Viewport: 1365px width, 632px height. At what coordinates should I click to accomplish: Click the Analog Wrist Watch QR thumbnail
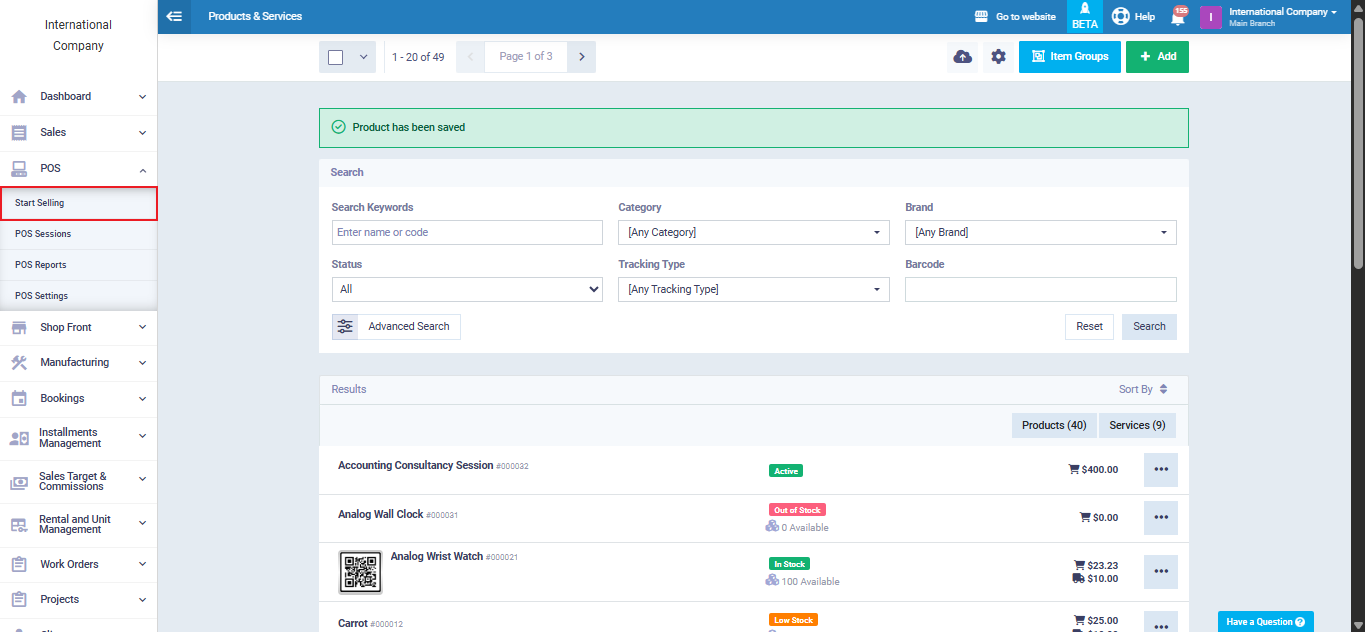click(360, 572)
